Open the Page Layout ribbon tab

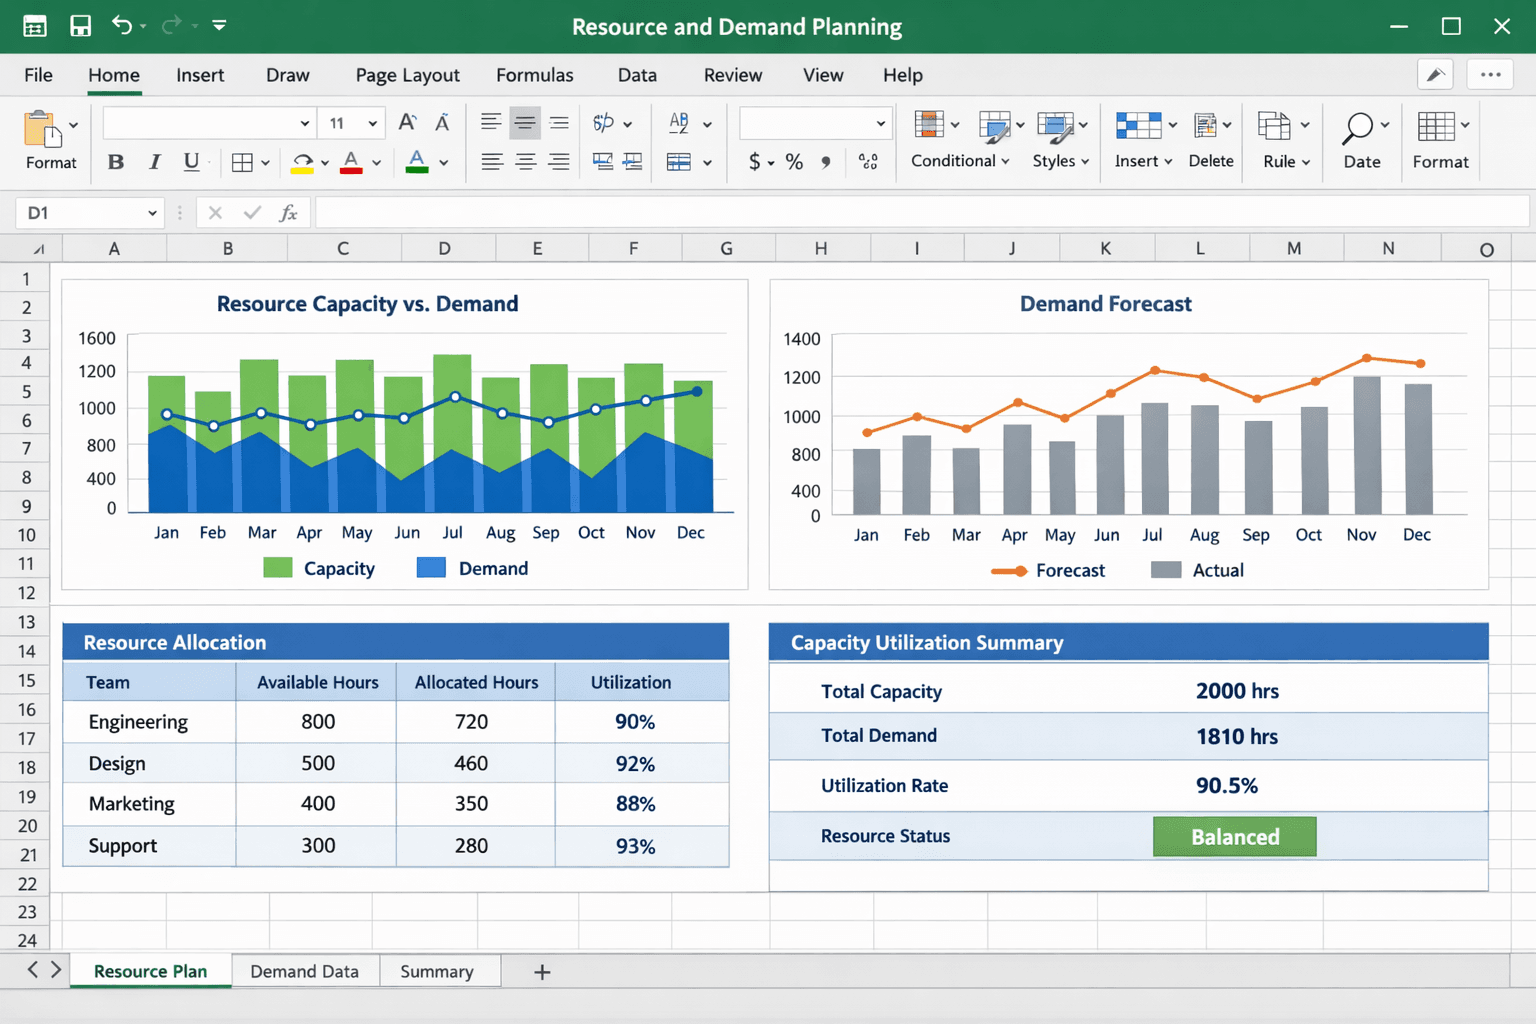click(x=407, y=75)
